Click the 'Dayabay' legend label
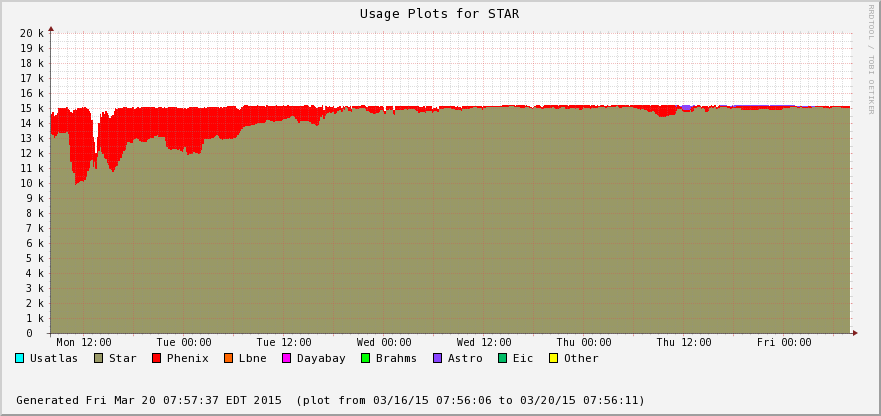Viewport: 881px width, 416px height. (x=321, y=358)
